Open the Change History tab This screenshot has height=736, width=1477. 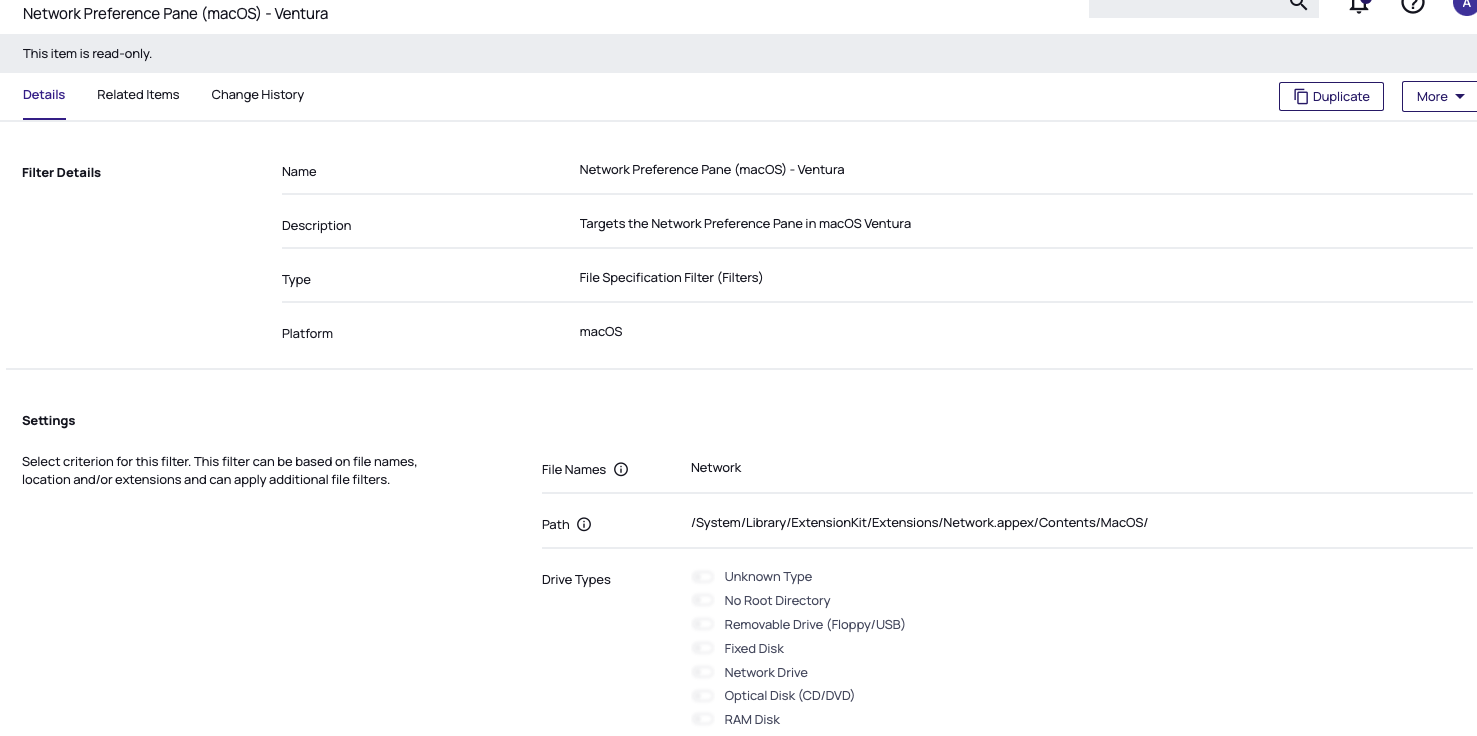coord(258,95)
